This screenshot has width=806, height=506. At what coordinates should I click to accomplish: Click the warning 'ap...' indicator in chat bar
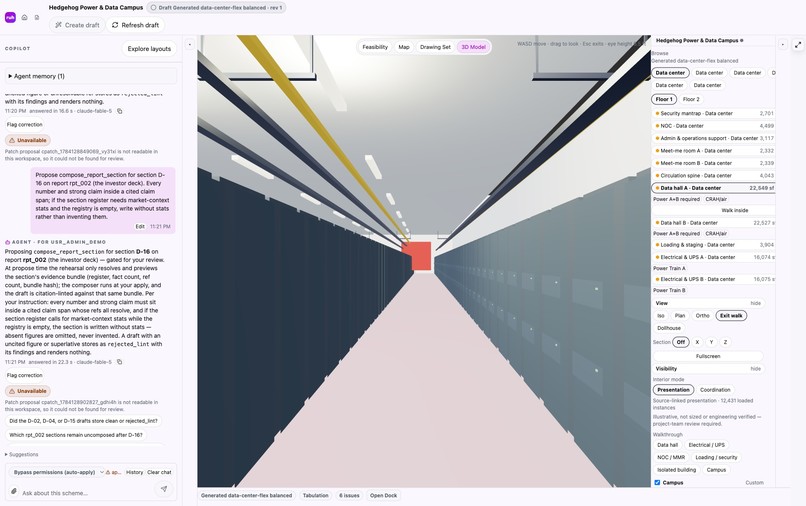click(x=113, y=472)
